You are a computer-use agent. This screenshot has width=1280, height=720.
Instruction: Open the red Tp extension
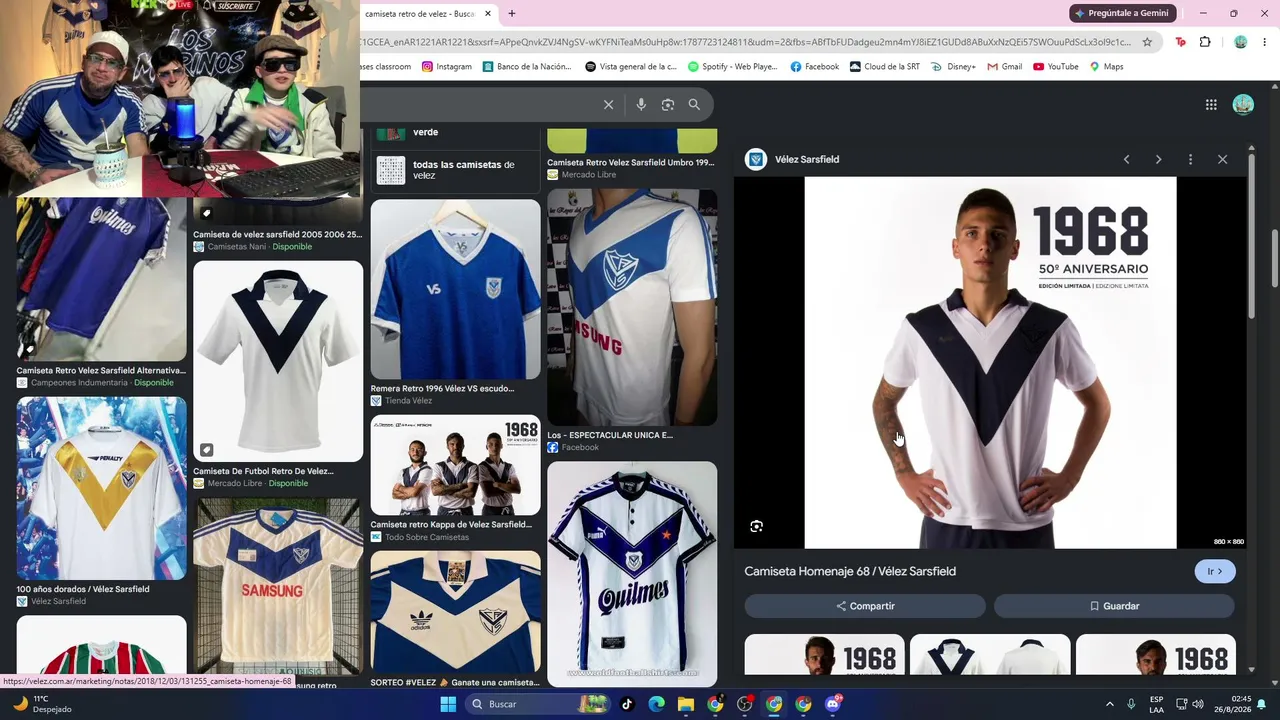coord(1181,42)
